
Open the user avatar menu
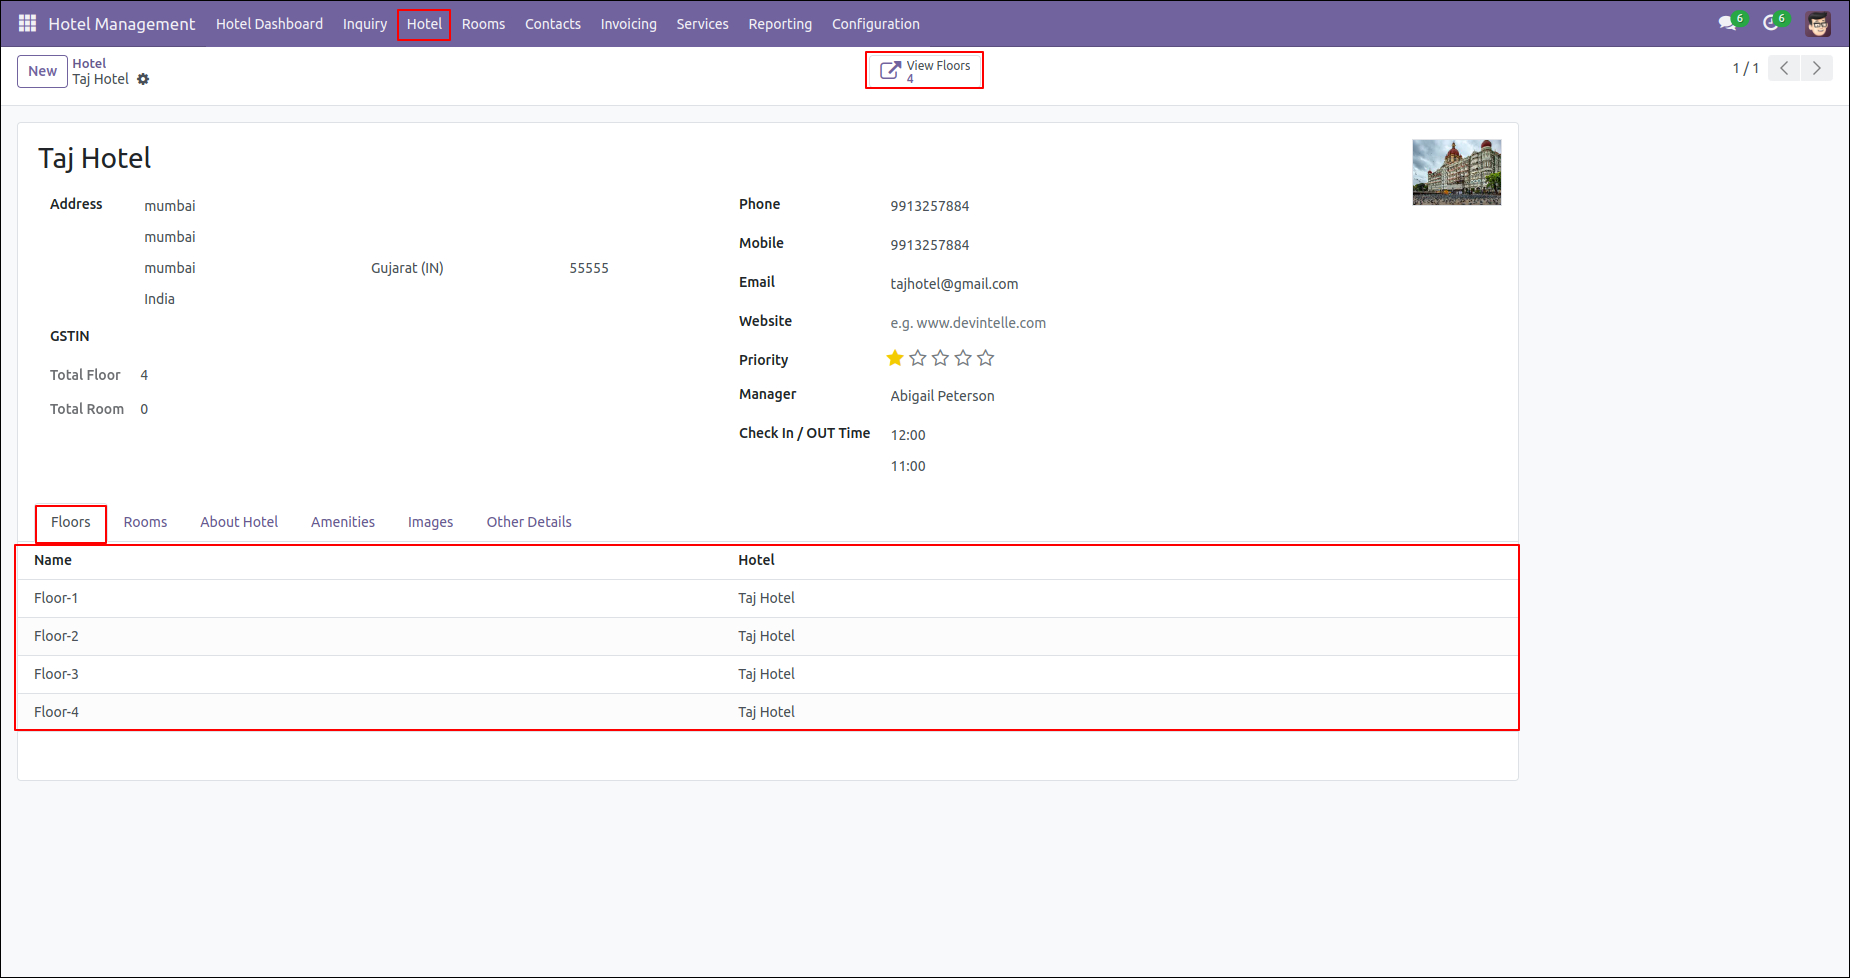click(x=1818, y=24)
